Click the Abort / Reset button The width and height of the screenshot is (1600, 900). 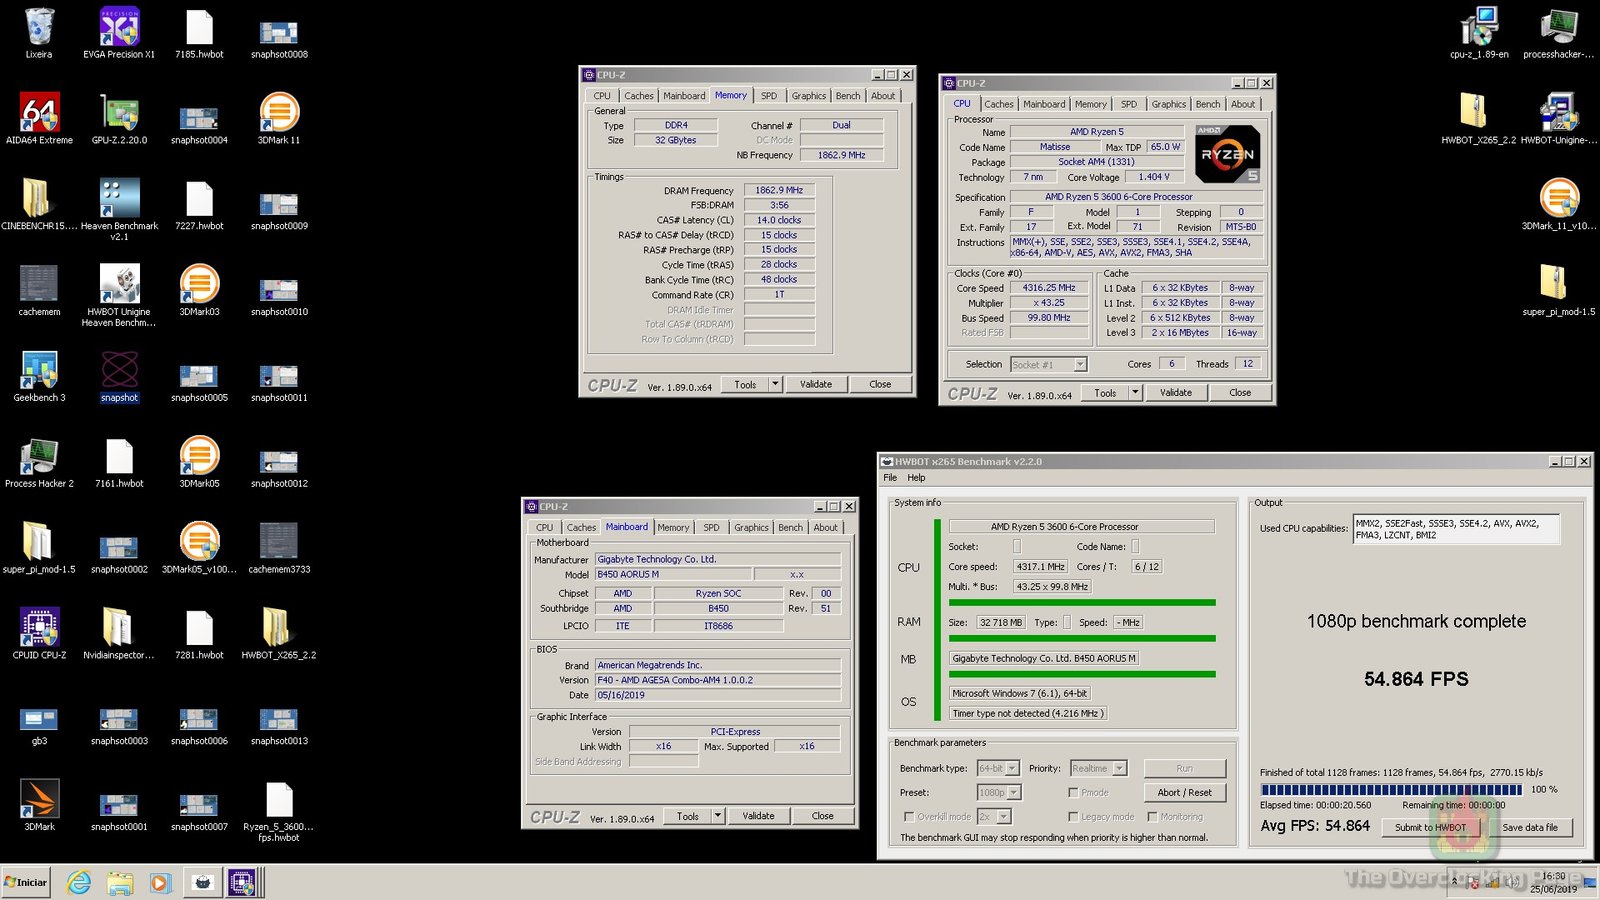coord(1184,792)
